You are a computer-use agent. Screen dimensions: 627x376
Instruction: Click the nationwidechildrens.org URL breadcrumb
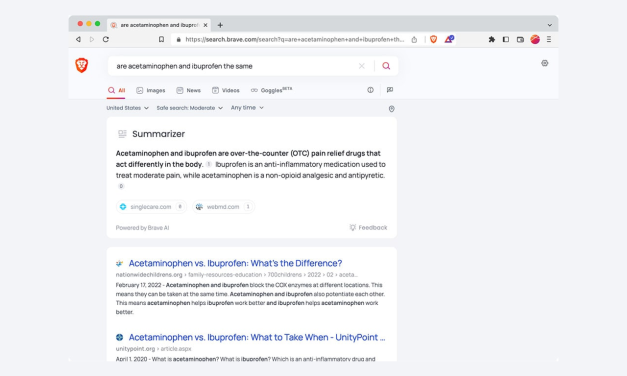click(x=236, y=275)
